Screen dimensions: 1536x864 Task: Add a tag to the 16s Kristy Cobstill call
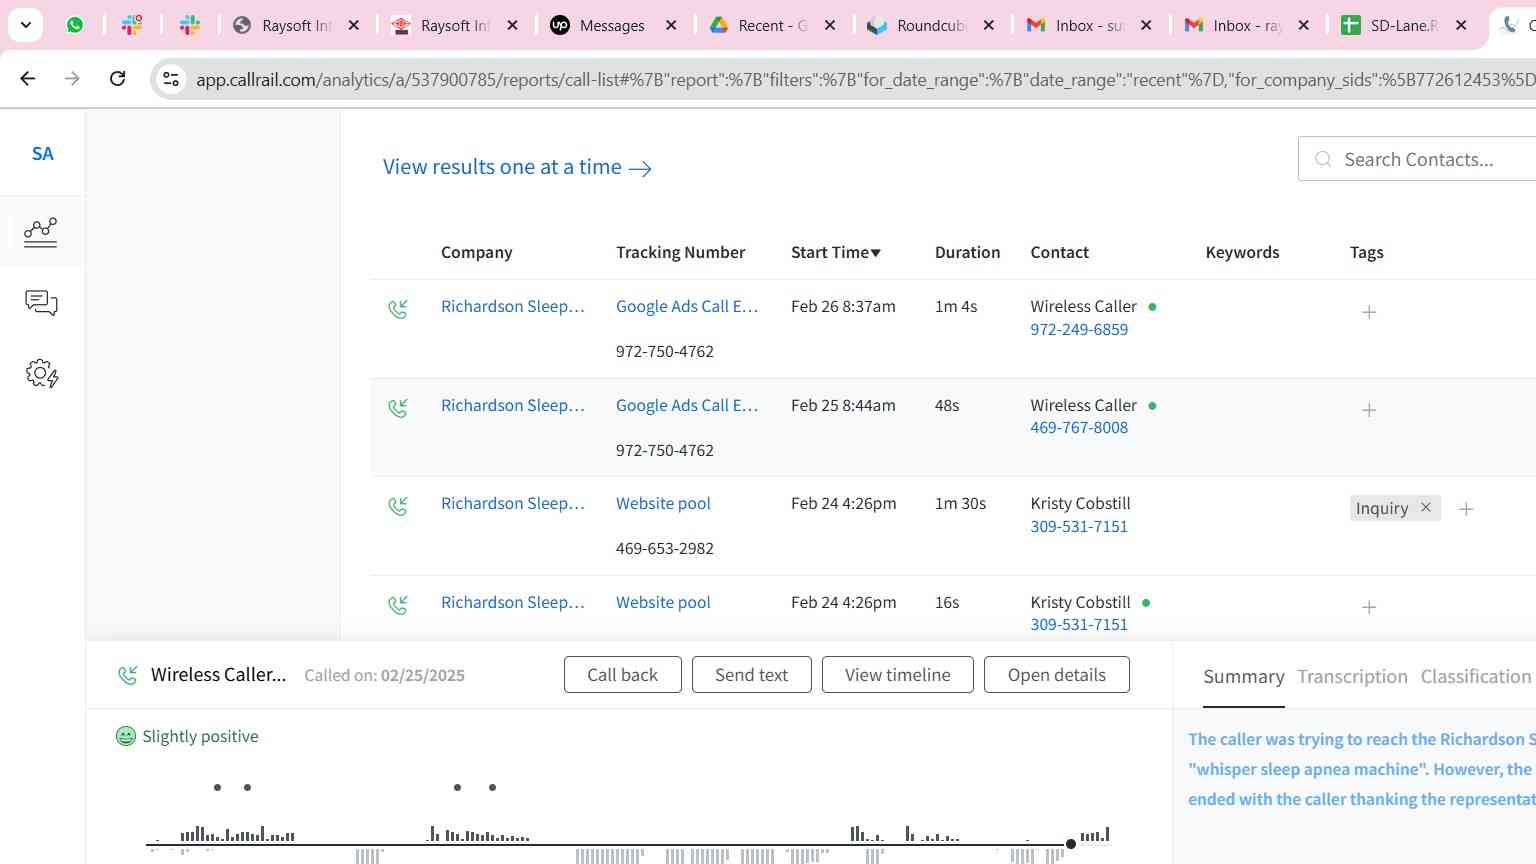click(1369, 607)
